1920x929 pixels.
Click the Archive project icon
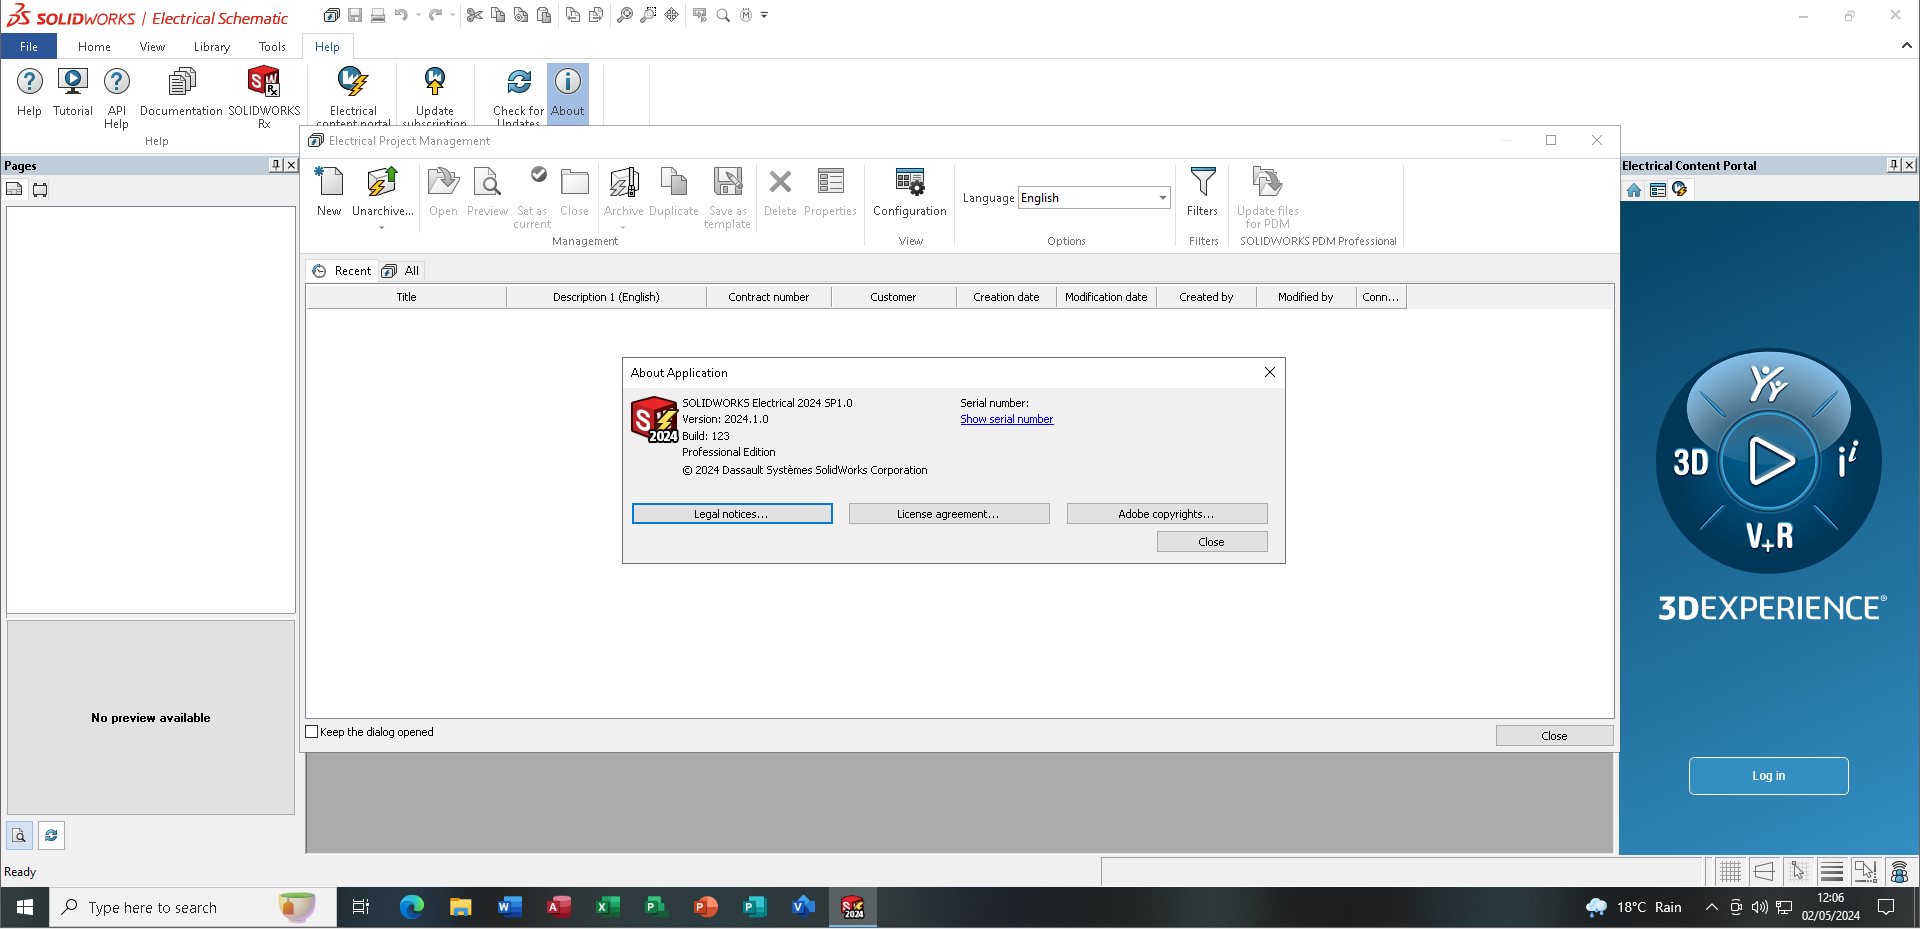624,182
